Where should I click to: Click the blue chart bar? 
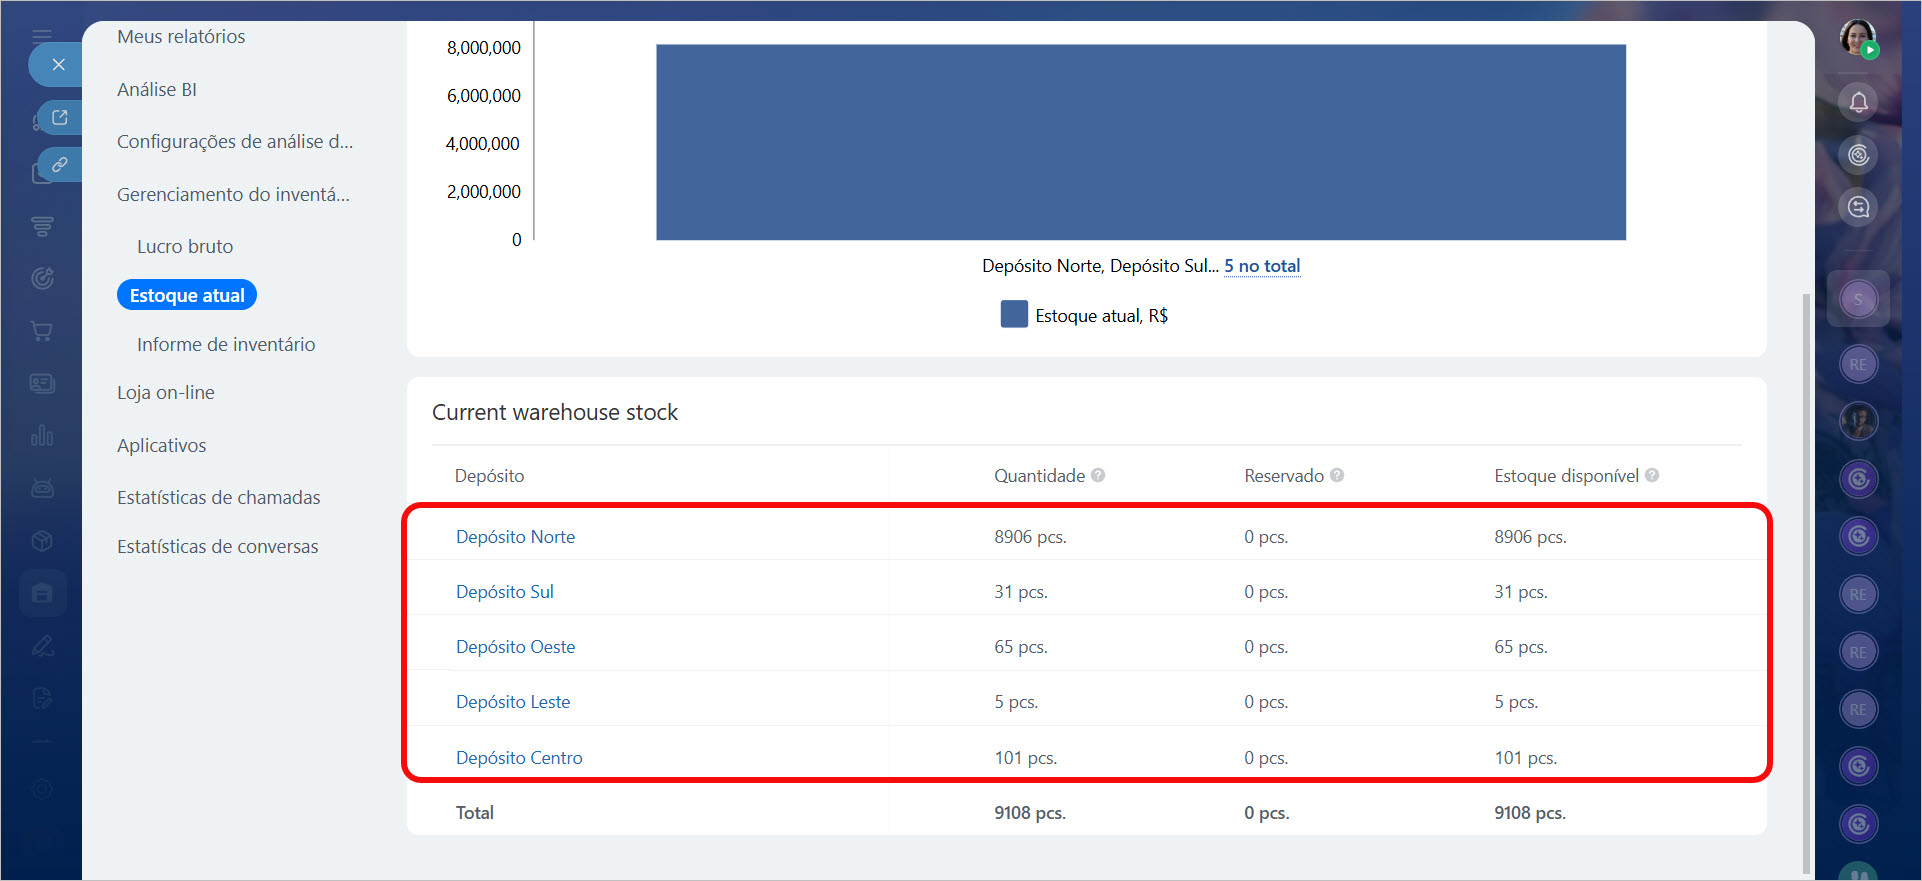point(1140,142)
